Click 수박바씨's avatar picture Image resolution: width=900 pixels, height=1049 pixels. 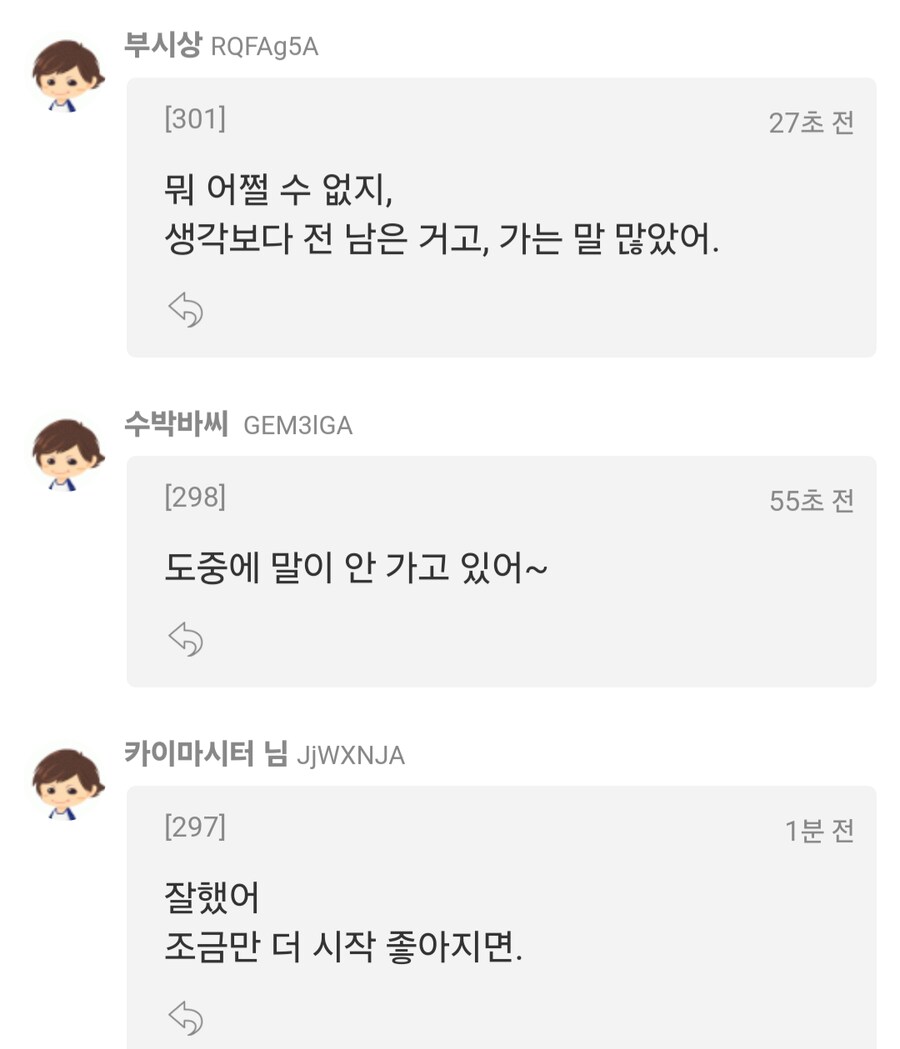[68, 455]
